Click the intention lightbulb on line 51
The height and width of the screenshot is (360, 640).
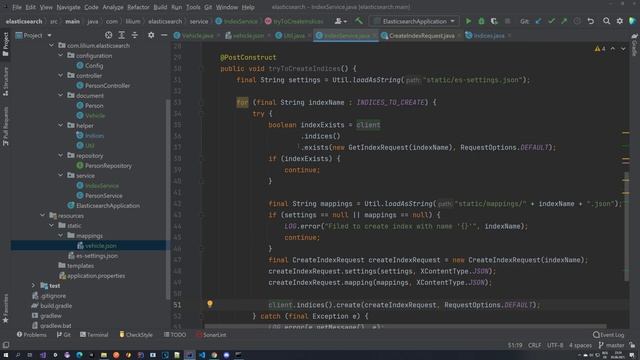(x=210, y=304)
